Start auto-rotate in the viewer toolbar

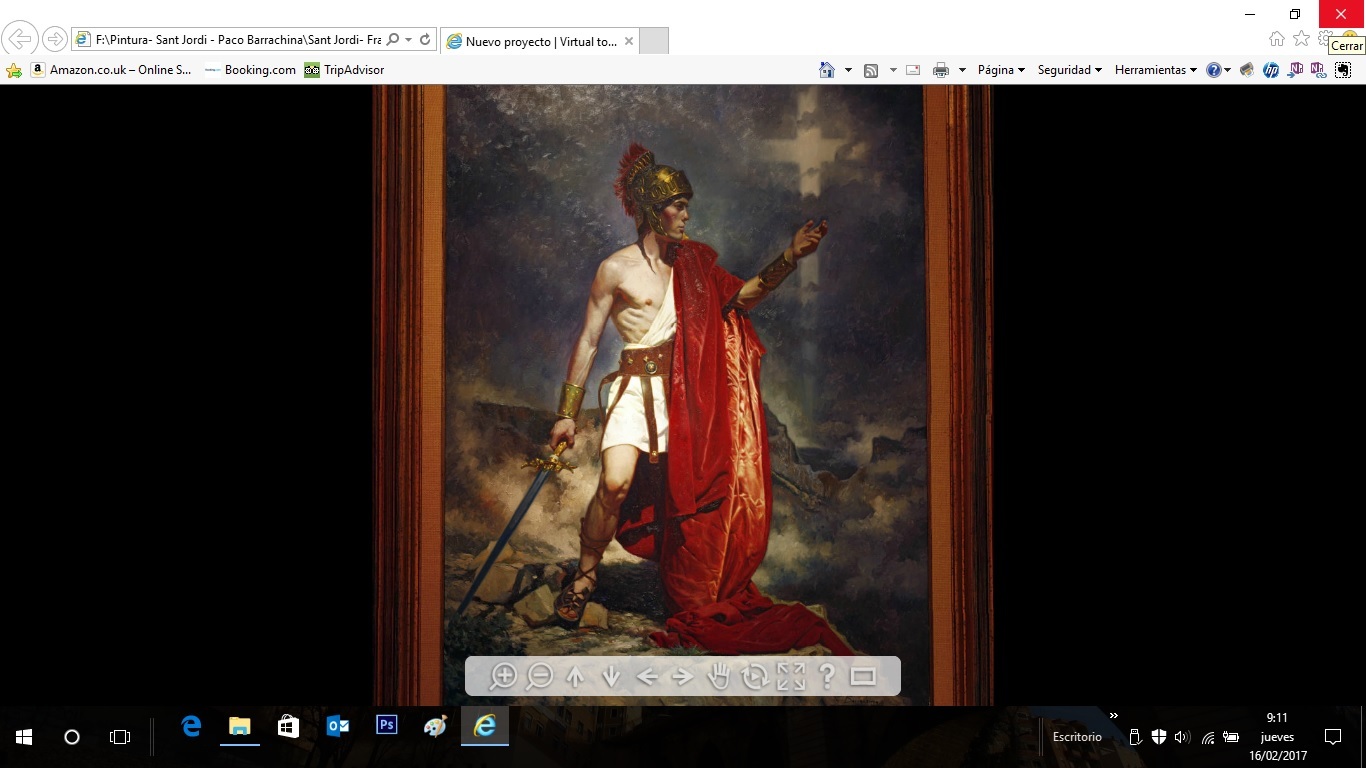tap(755, 677)
